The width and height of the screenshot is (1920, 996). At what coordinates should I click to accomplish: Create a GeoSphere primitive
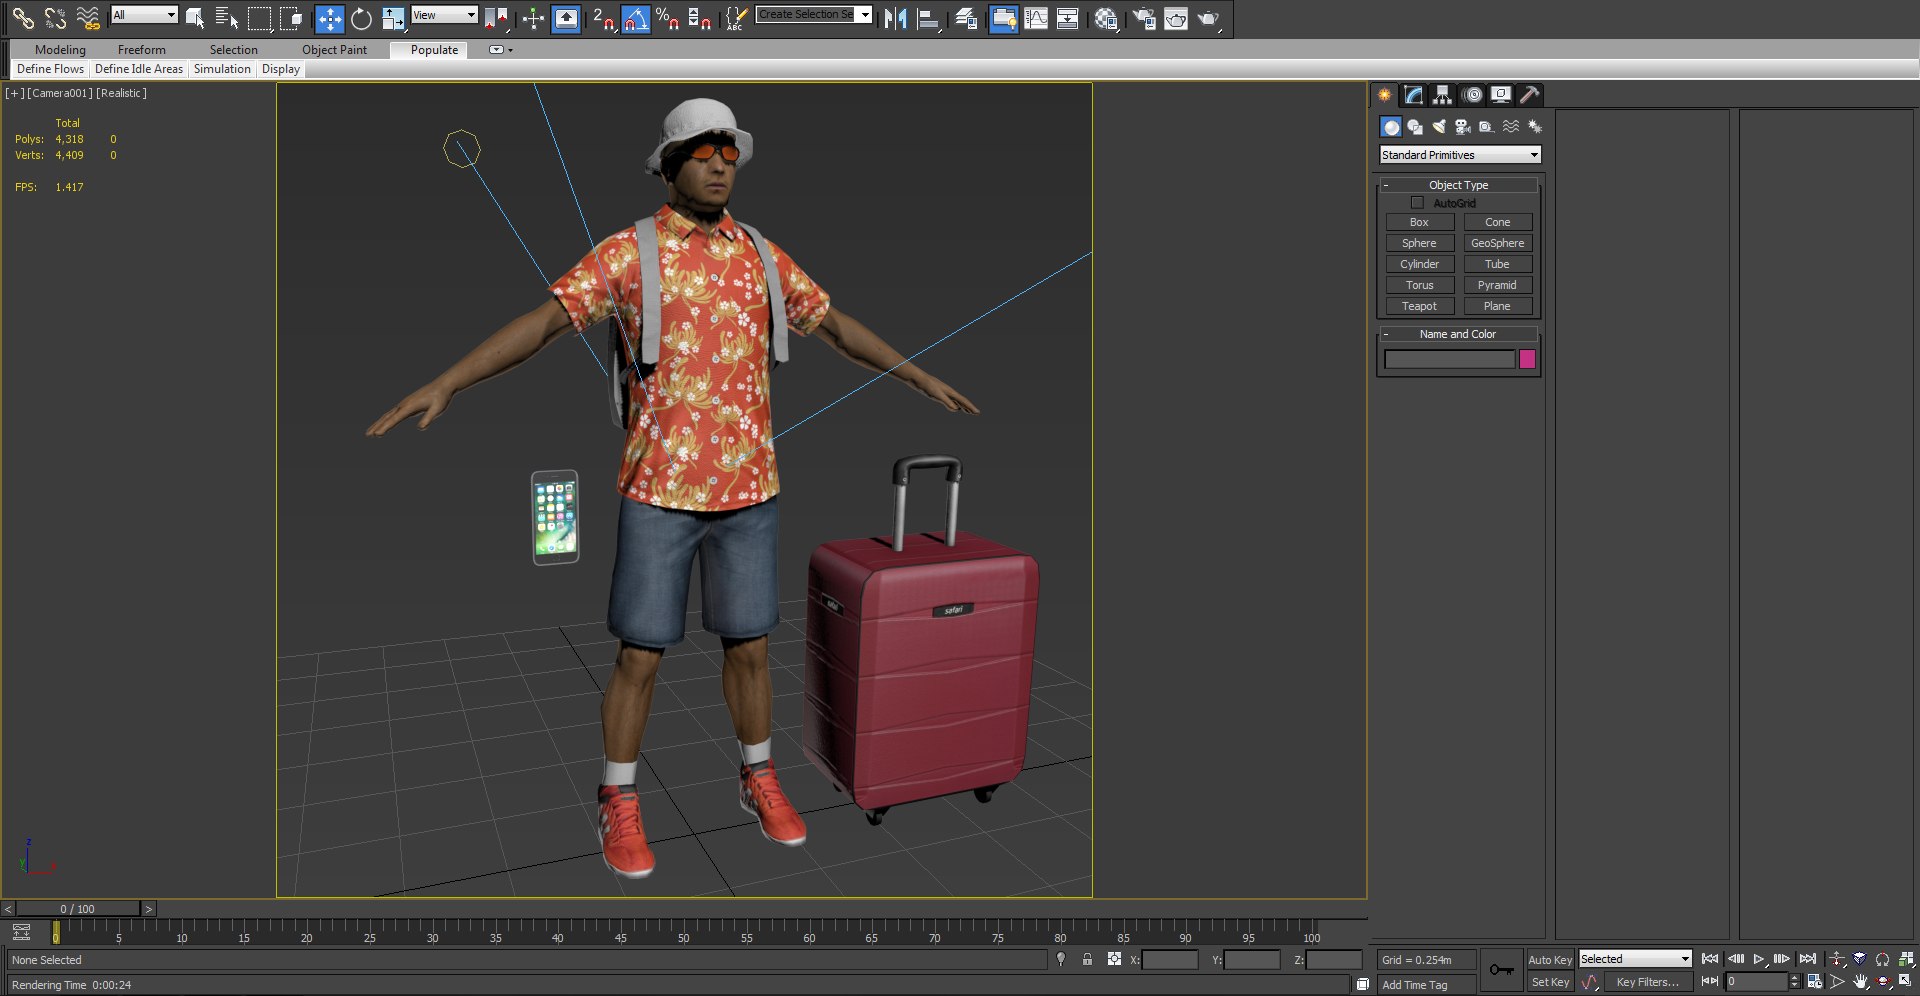(1498, 243)
